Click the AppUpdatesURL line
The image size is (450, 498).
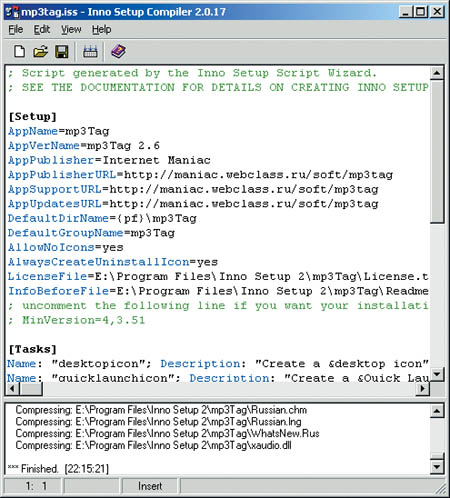[x=193, y=204]
